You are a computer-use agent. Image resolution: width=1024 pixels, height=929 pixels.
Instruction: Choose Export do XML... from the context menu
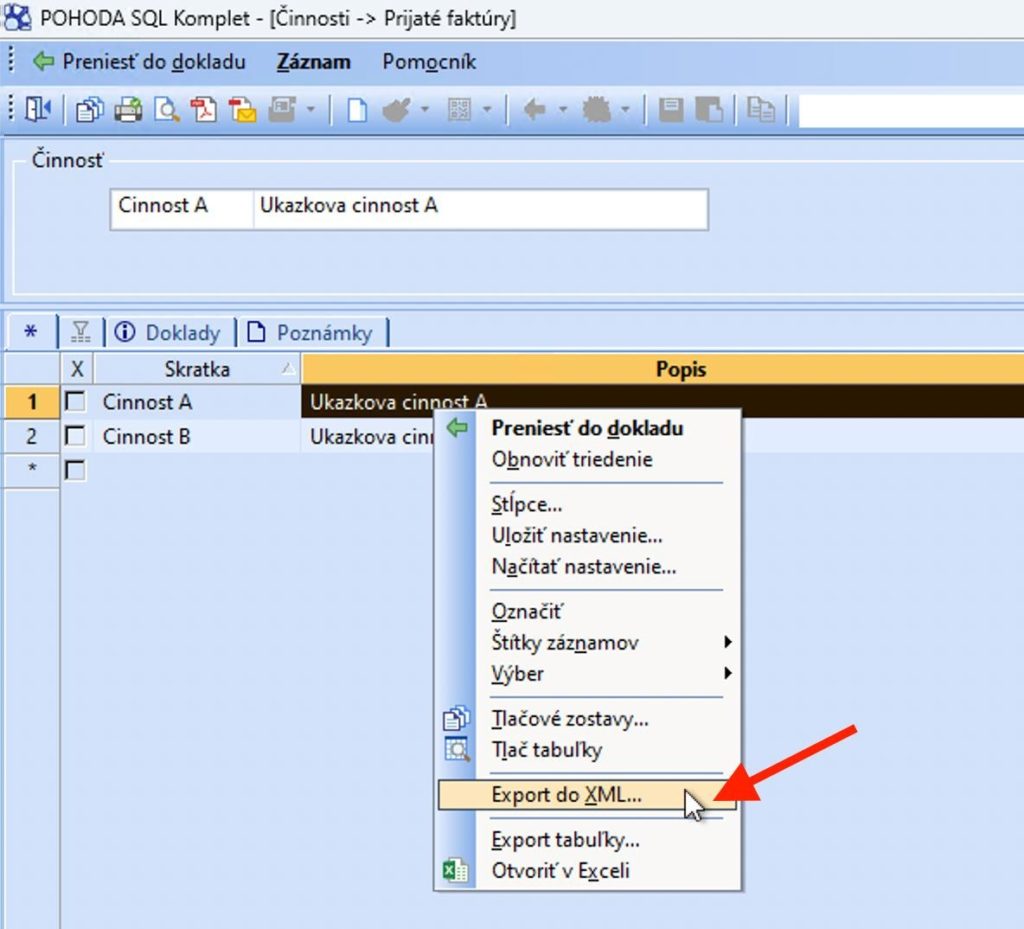click(x=587, y=795)
